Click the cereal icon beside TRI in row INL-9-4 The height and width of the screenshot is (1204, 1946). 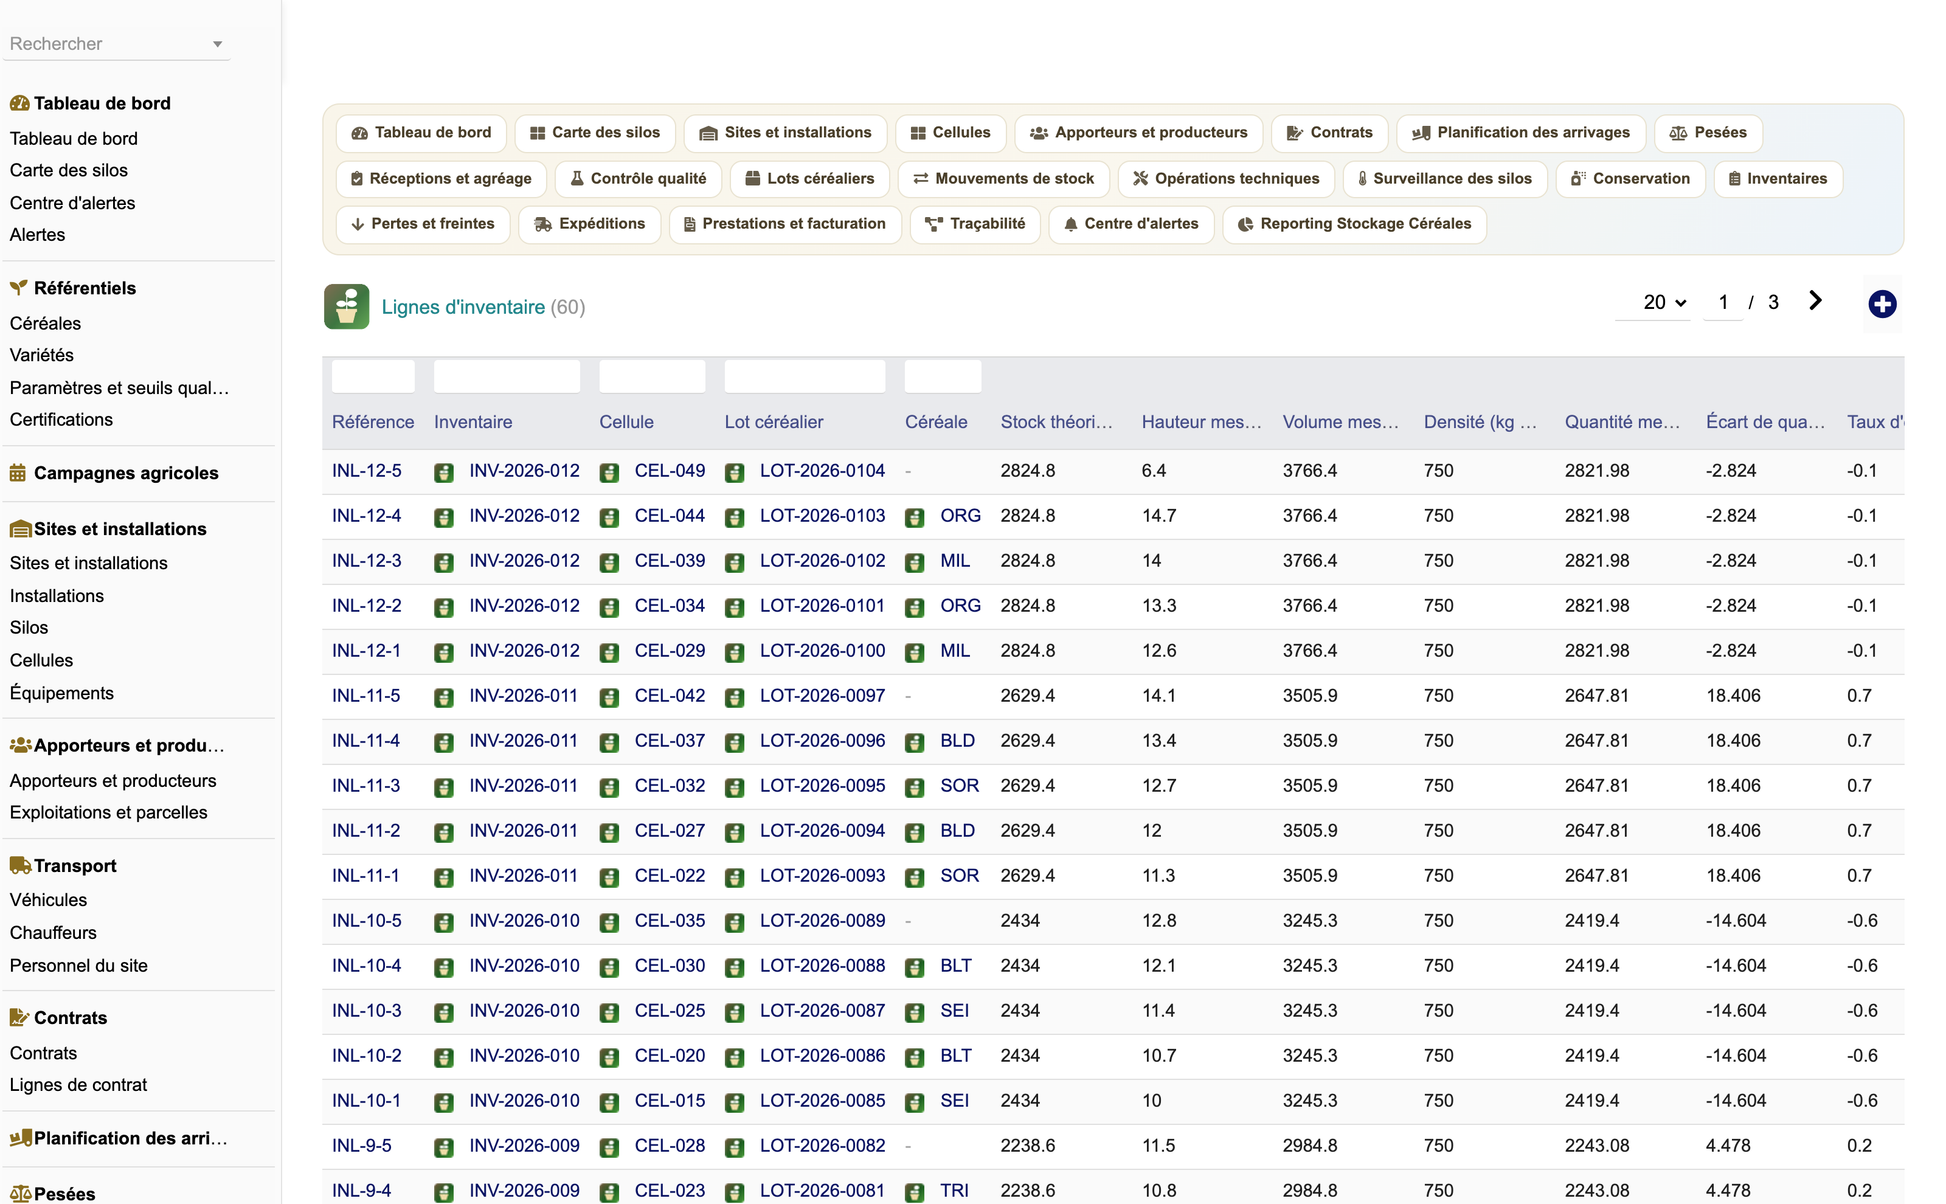915,1192
